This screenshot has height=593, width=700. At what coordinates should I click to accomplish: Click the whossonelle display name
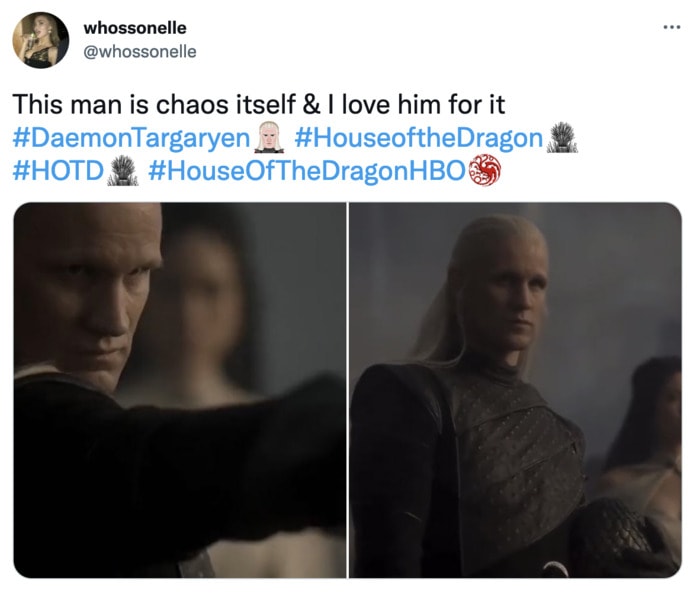coord(135,28)
